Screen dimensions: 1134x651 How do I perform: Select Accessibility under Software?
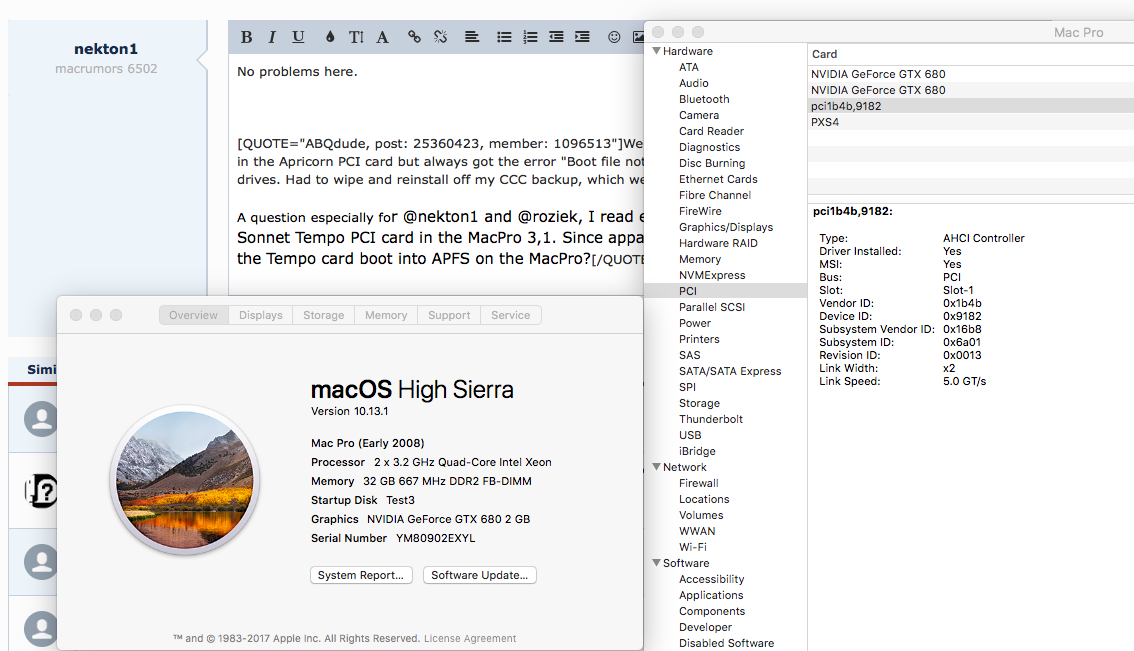point(711,579)
